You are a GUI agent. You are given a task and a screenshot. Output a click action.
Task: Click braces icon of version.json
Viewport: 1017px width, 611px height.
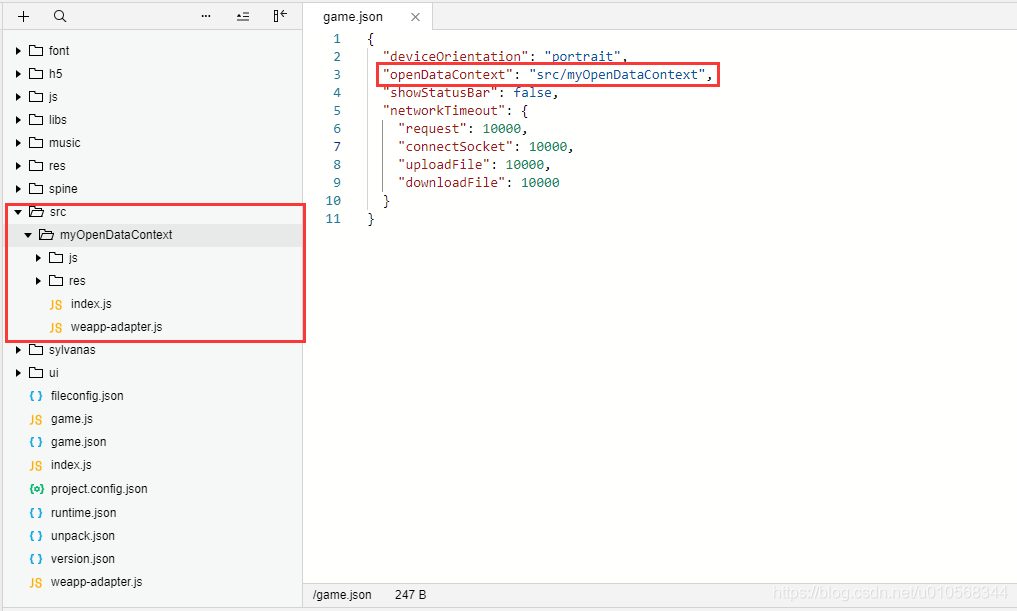pos(36,559)
